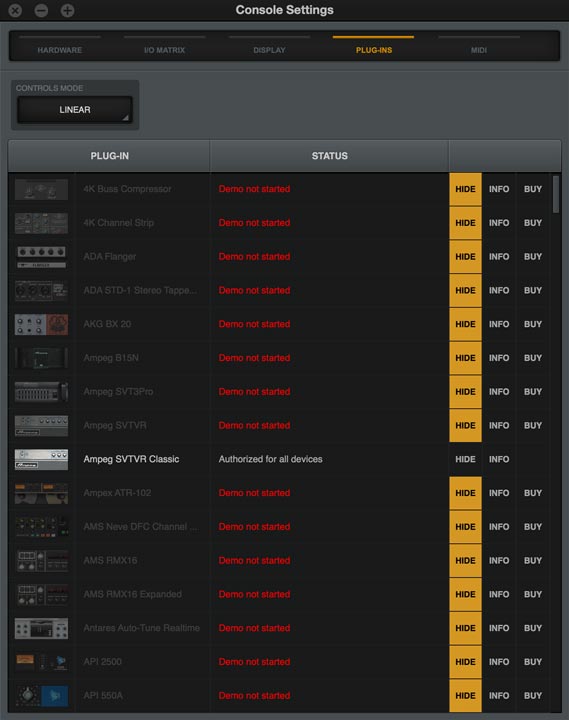Select the PLUG-INS tab

(374, 50)
